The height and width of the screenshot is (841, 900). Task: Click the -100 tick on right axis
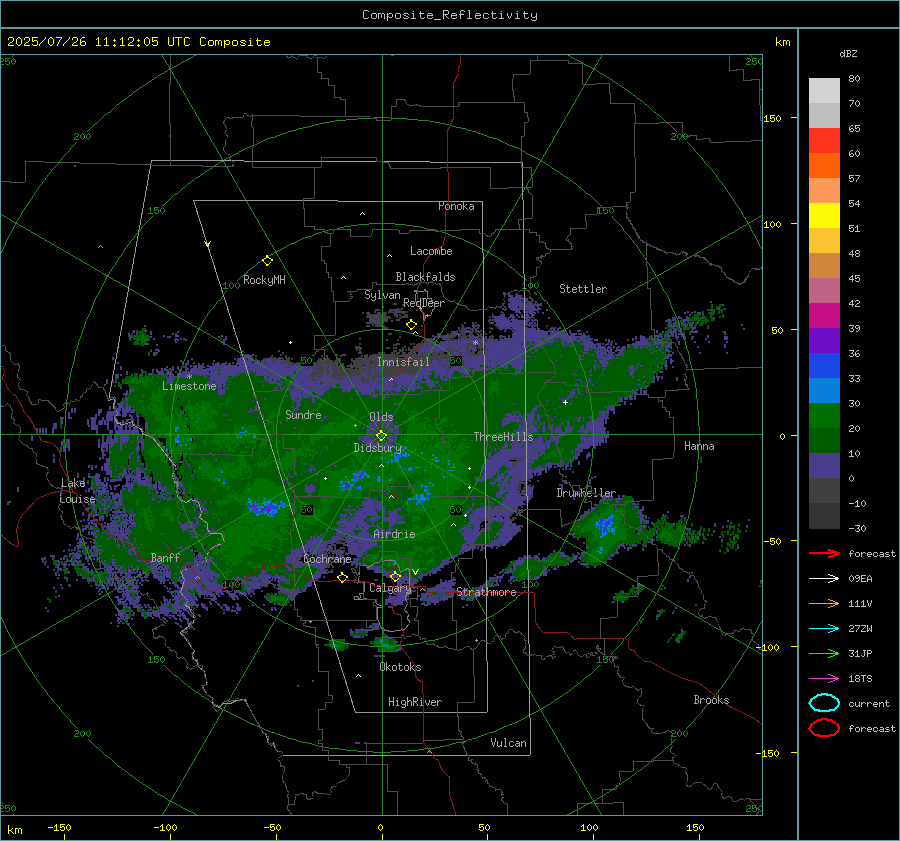tap(767, 647)
